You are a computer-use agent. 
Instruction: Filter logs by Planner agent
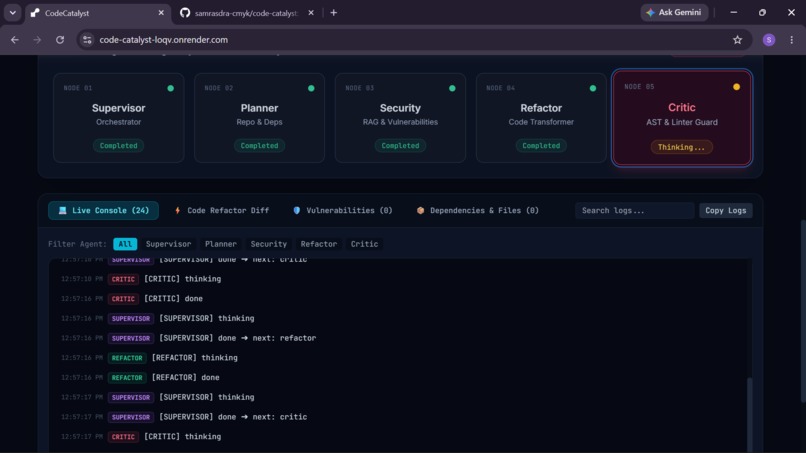221,244
